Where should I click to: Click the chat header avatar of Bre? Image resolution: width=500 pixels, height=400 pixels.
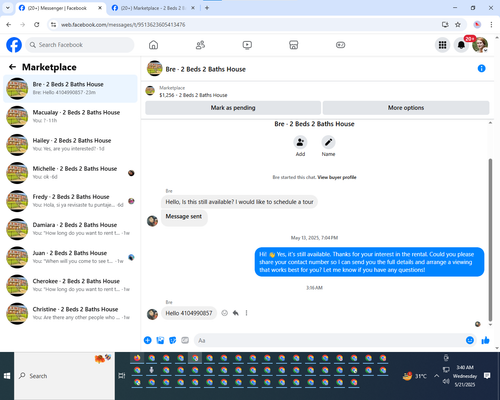[x=155, y=68]
